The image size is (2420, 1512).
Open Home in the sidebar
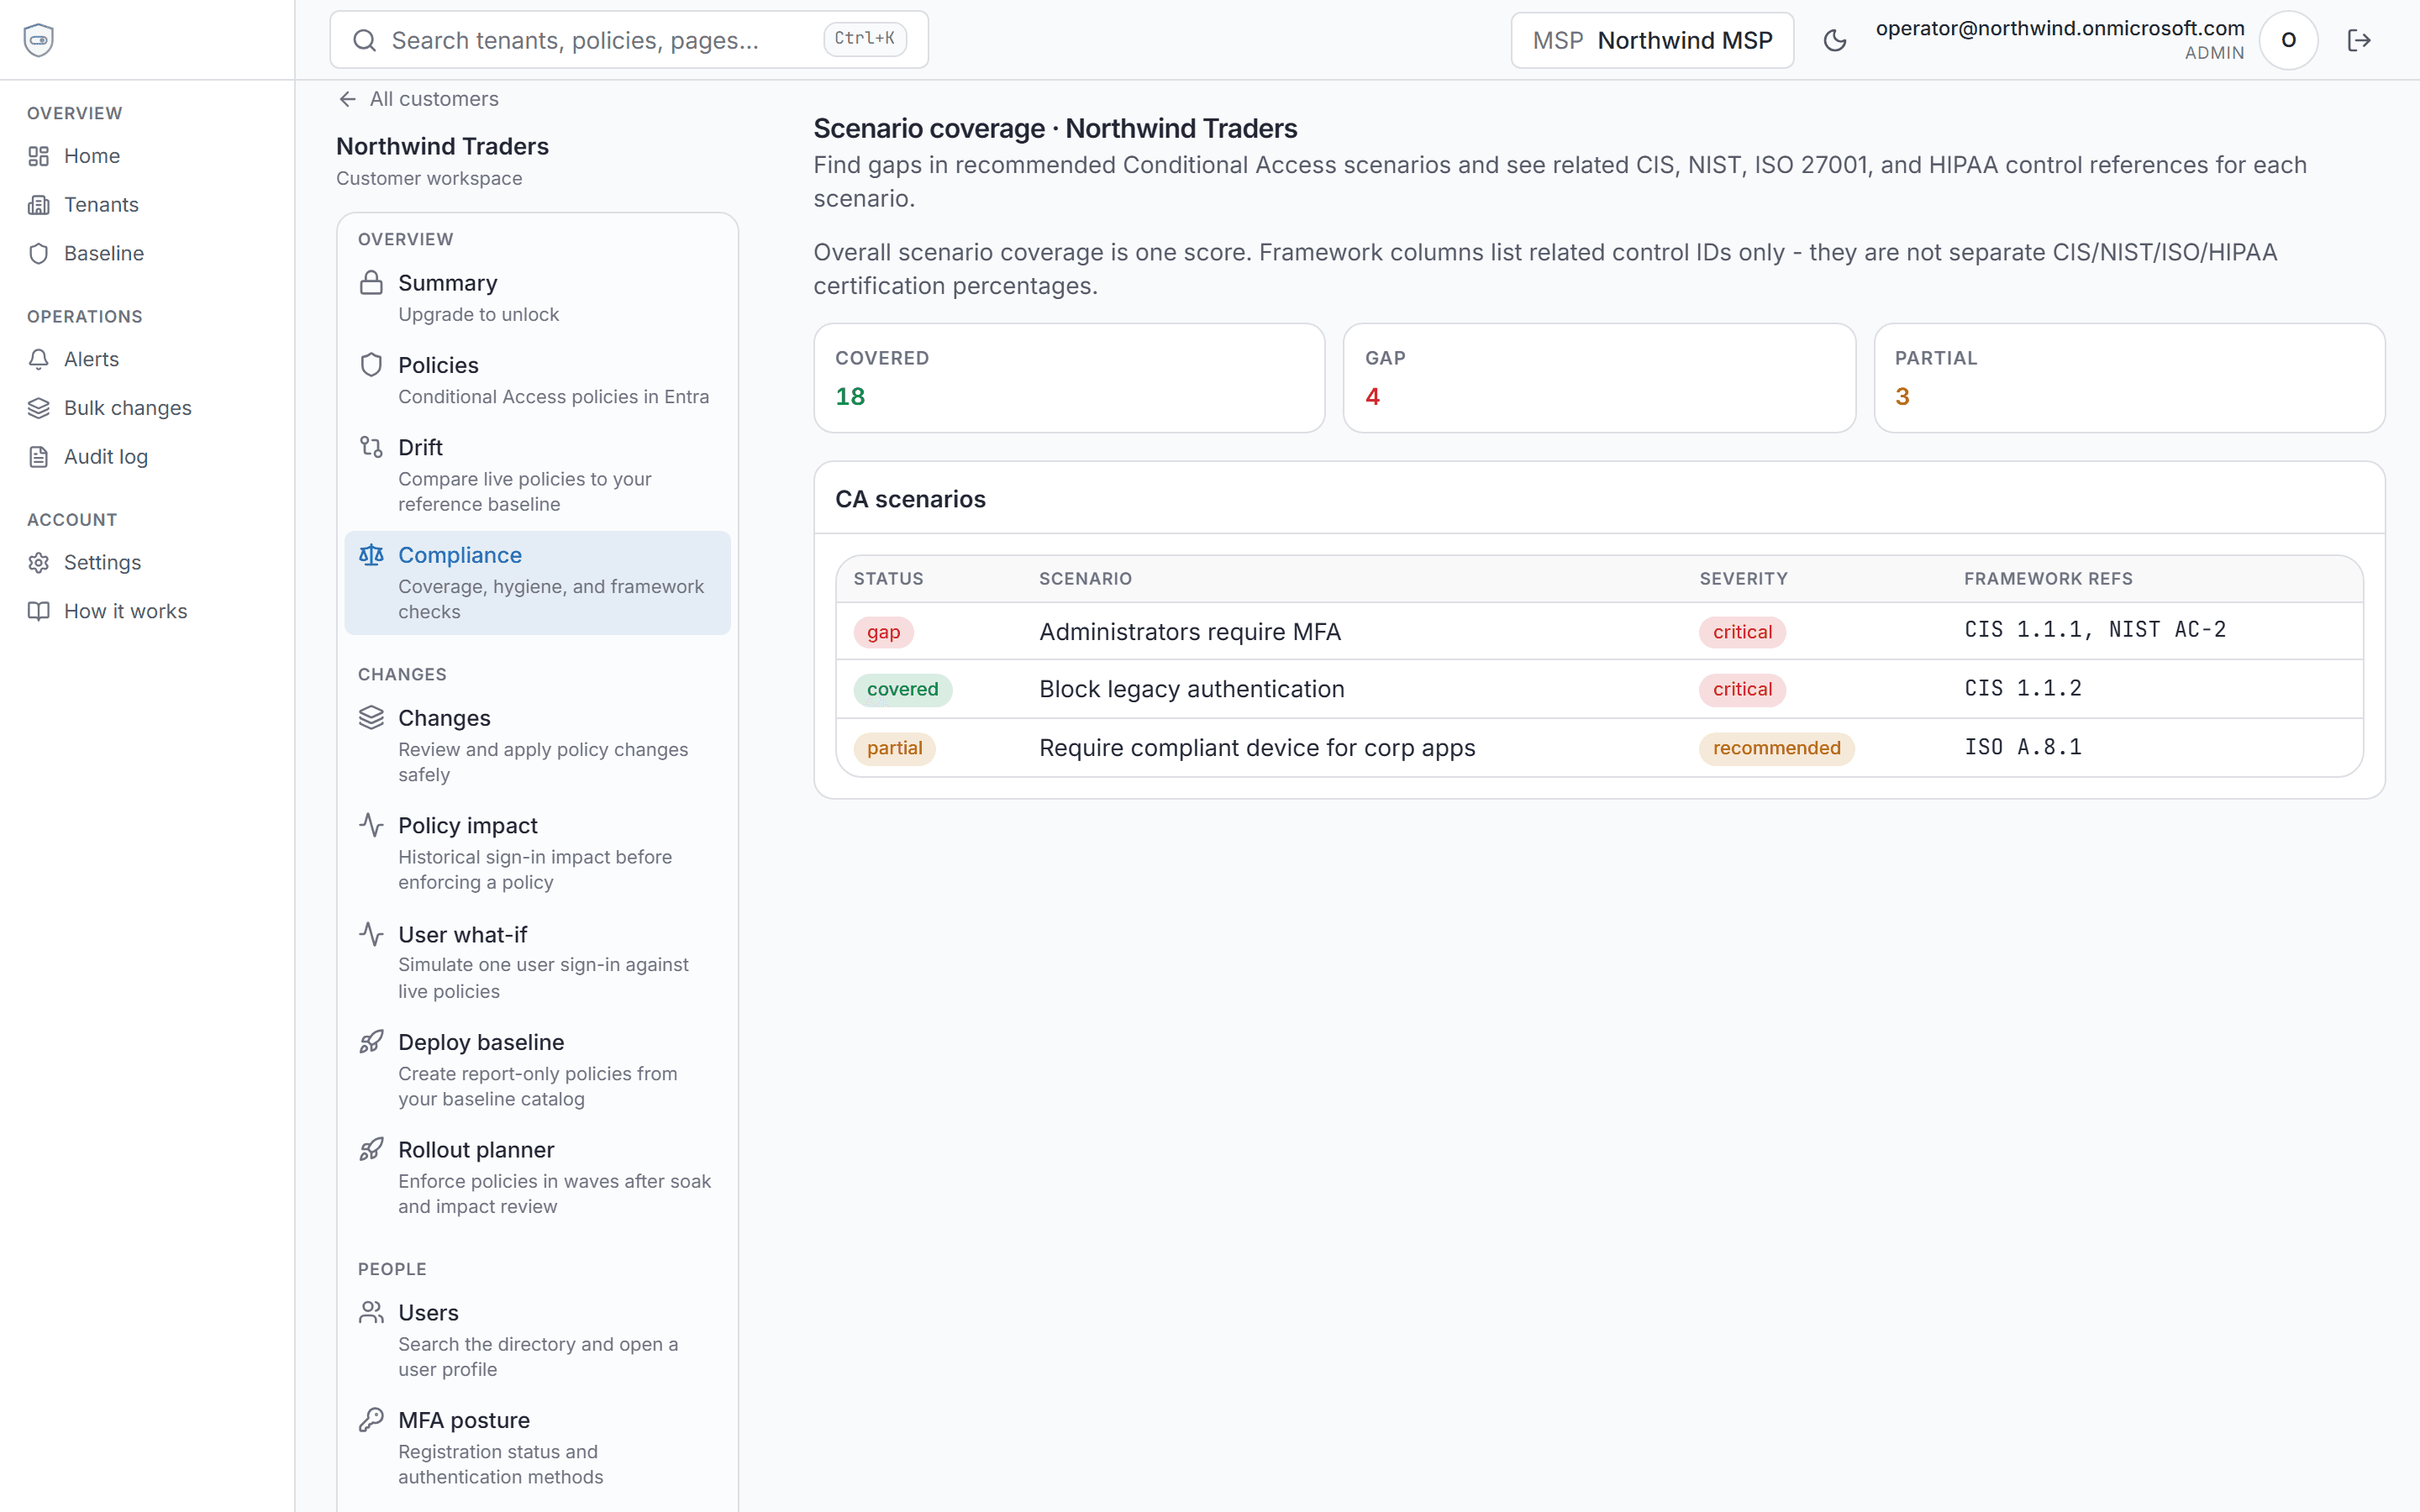click(x=147, y=156)
